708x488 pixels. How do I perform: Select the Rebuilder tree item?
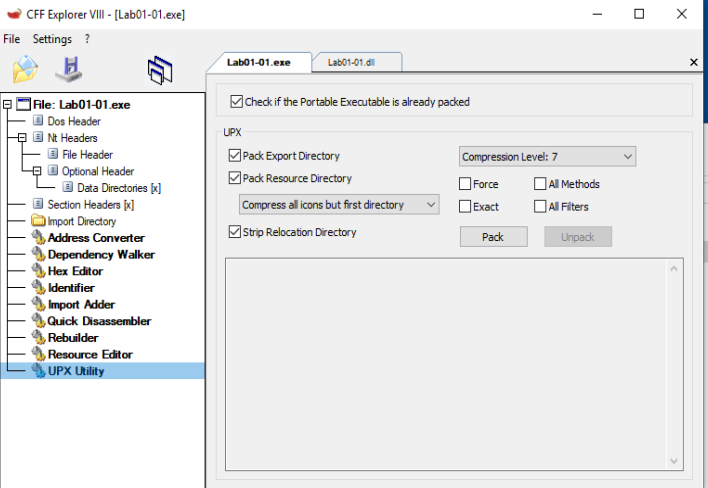(x=73, y=338)
